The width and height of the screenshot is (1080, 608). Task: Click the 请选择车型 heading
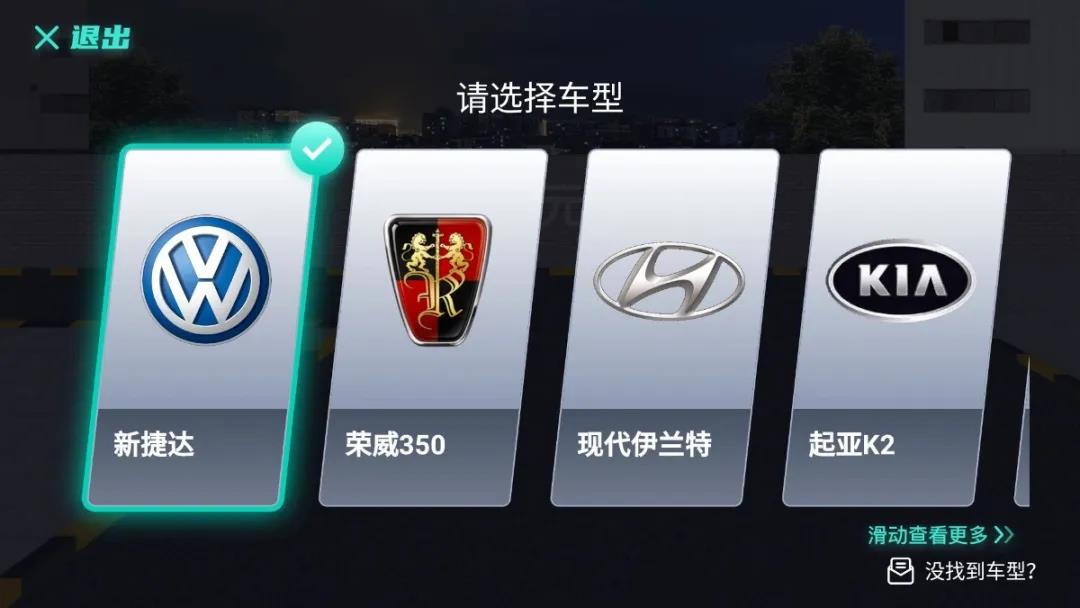540,97
